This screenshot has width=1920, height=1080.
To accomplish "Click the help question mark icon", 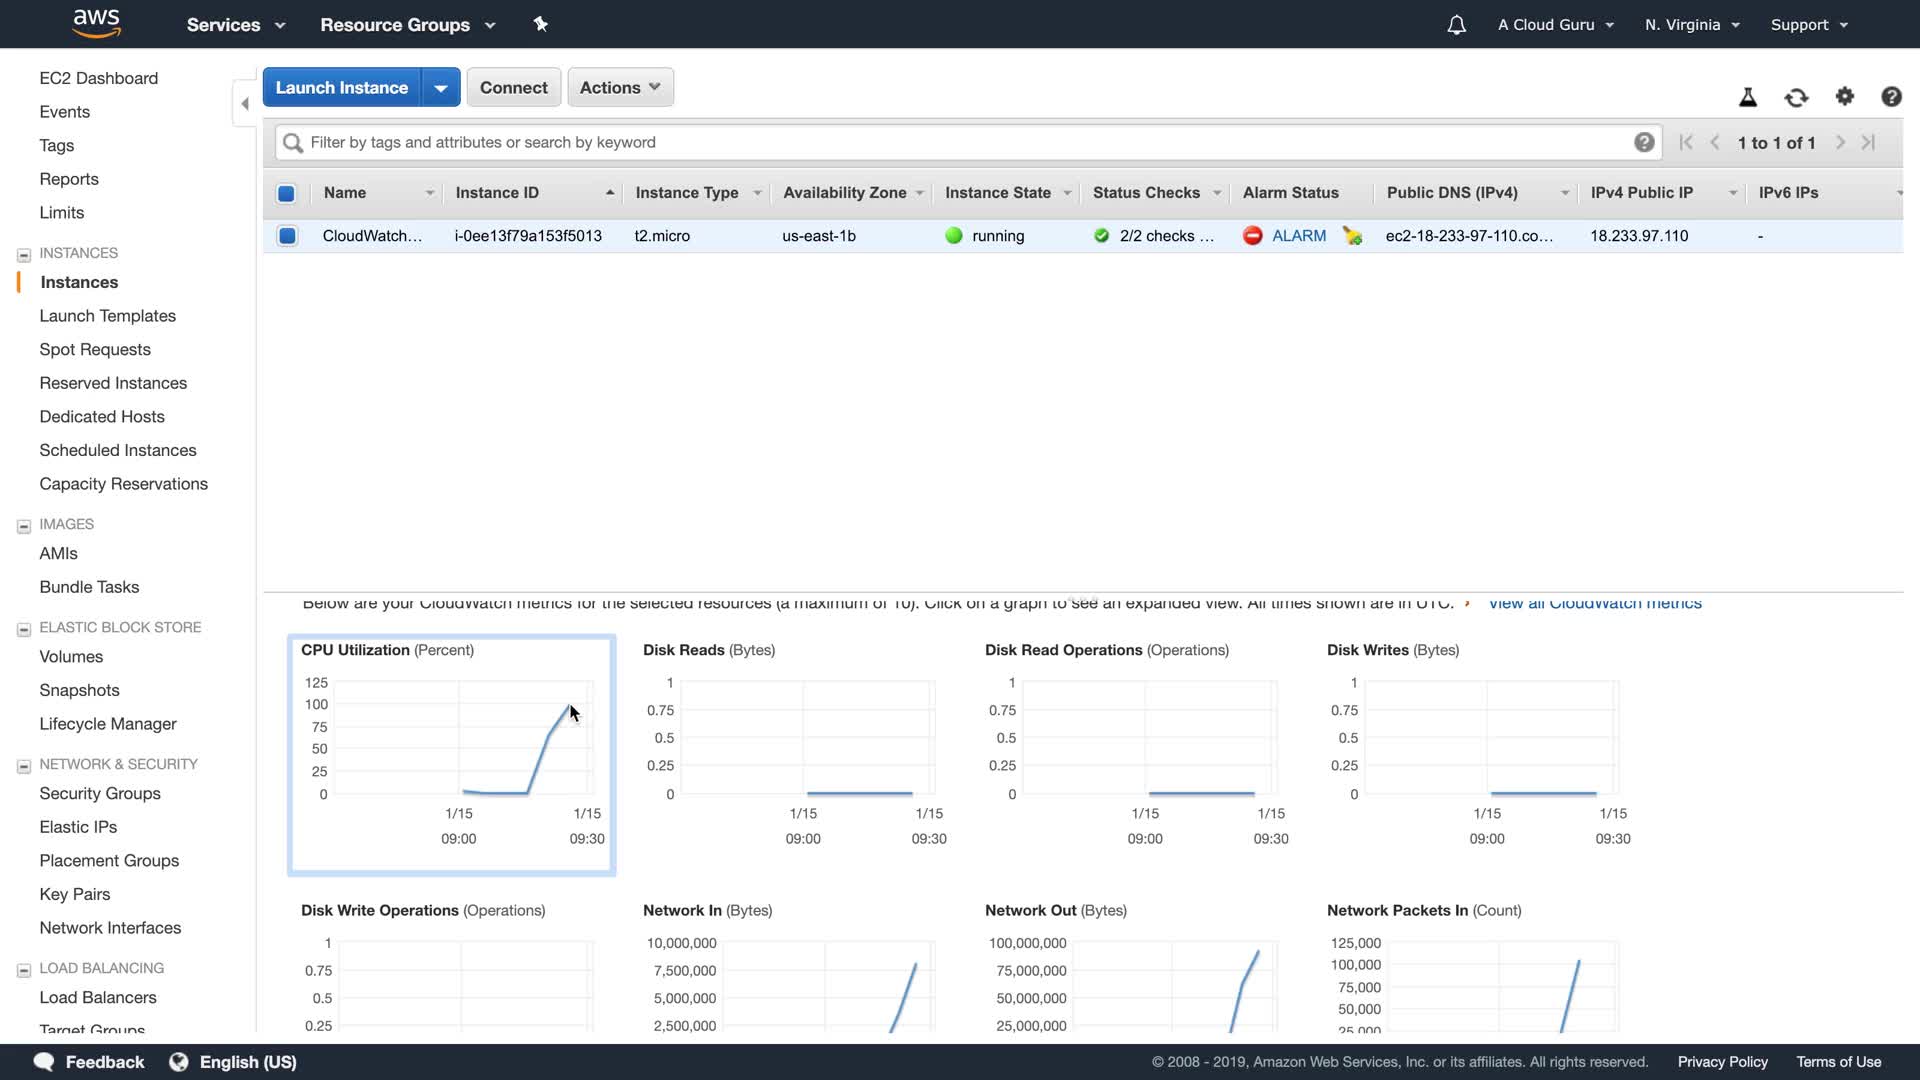I will [1891, 97].
